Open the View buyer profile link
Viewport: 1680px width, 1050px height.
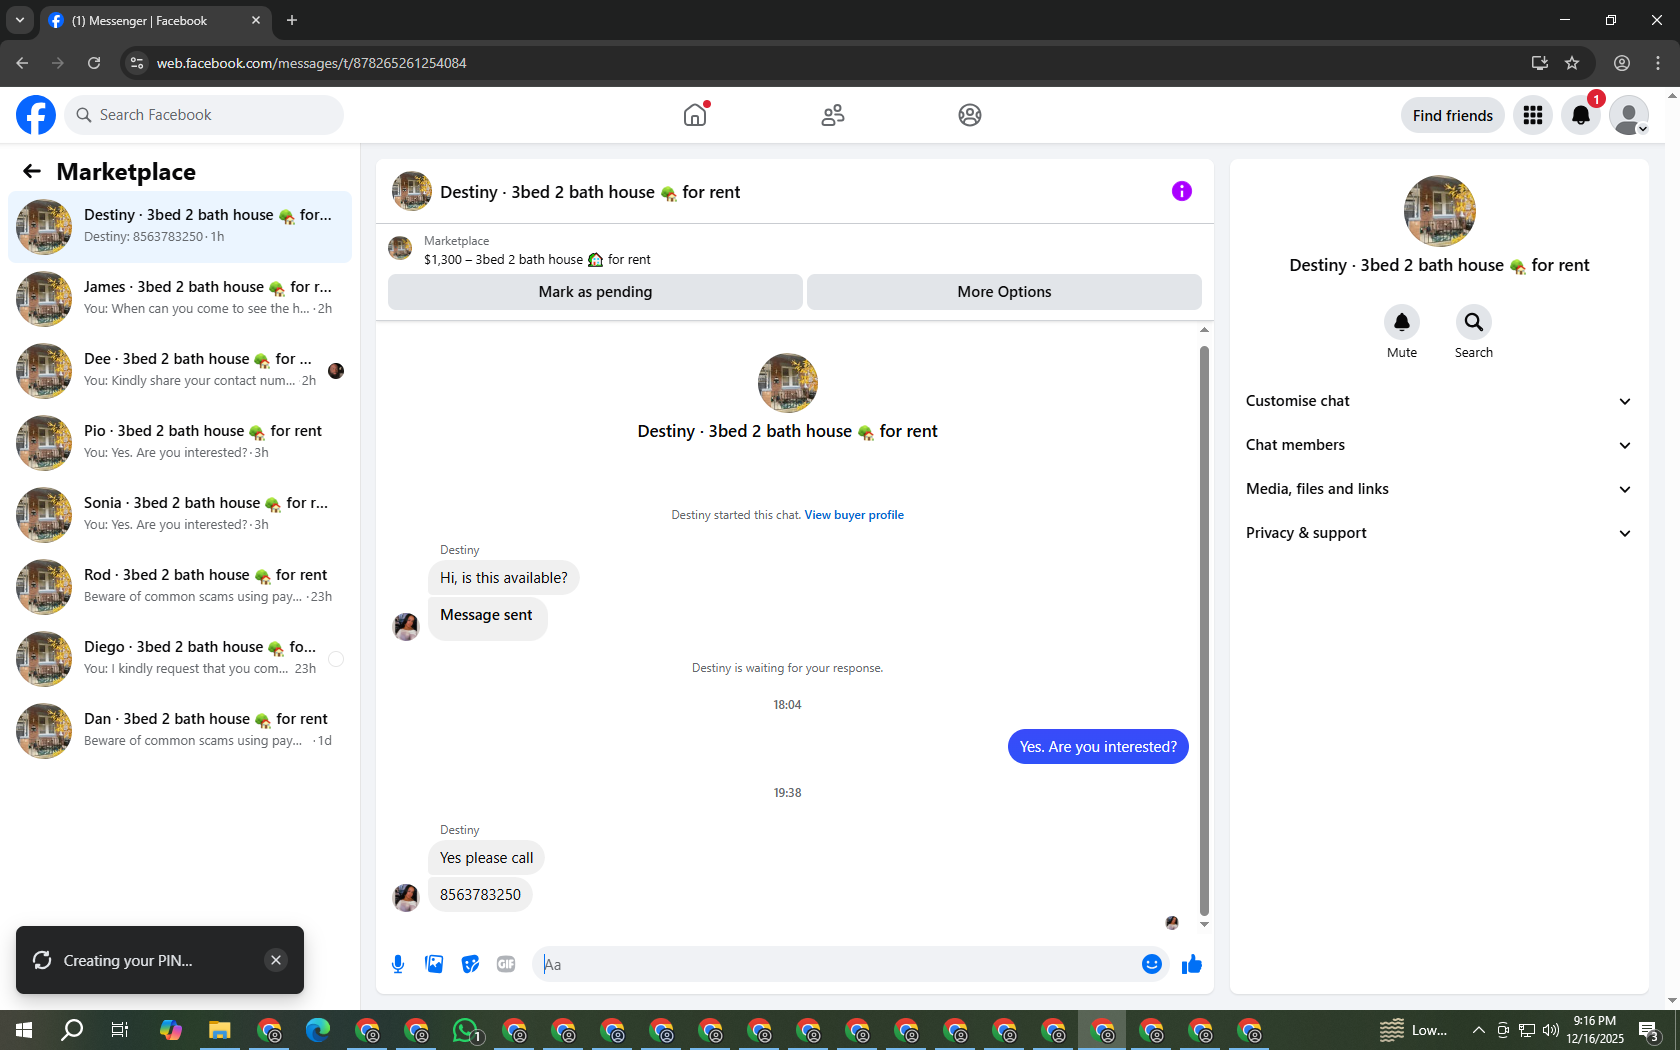coord(854,515)
